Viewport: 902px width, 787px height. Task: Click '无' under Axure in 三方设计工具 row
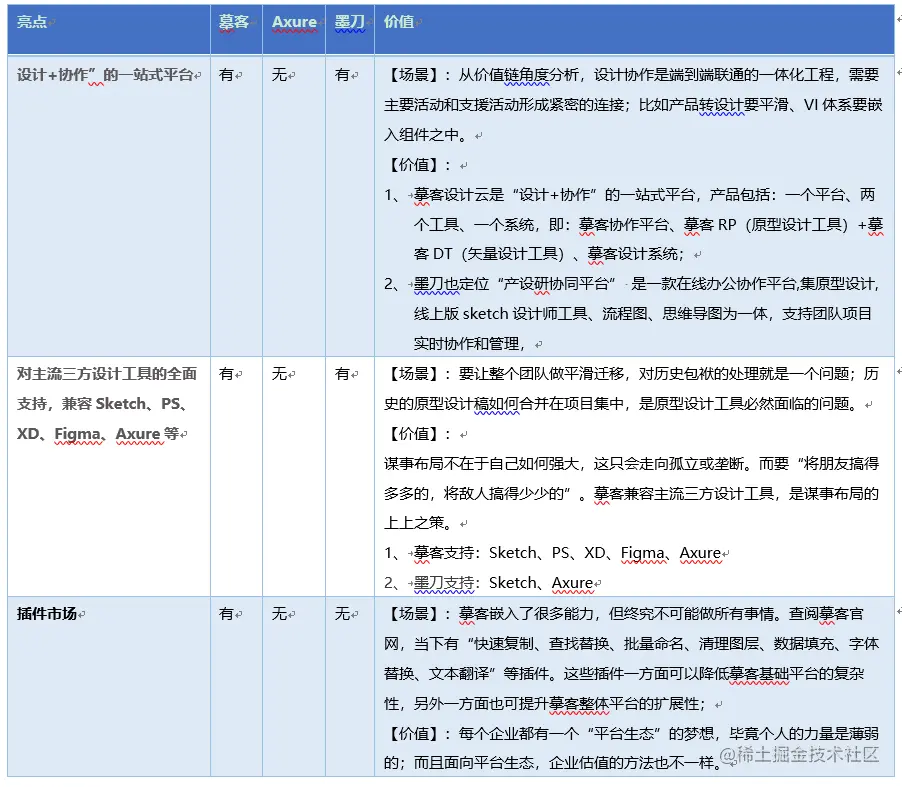point(279,374)
